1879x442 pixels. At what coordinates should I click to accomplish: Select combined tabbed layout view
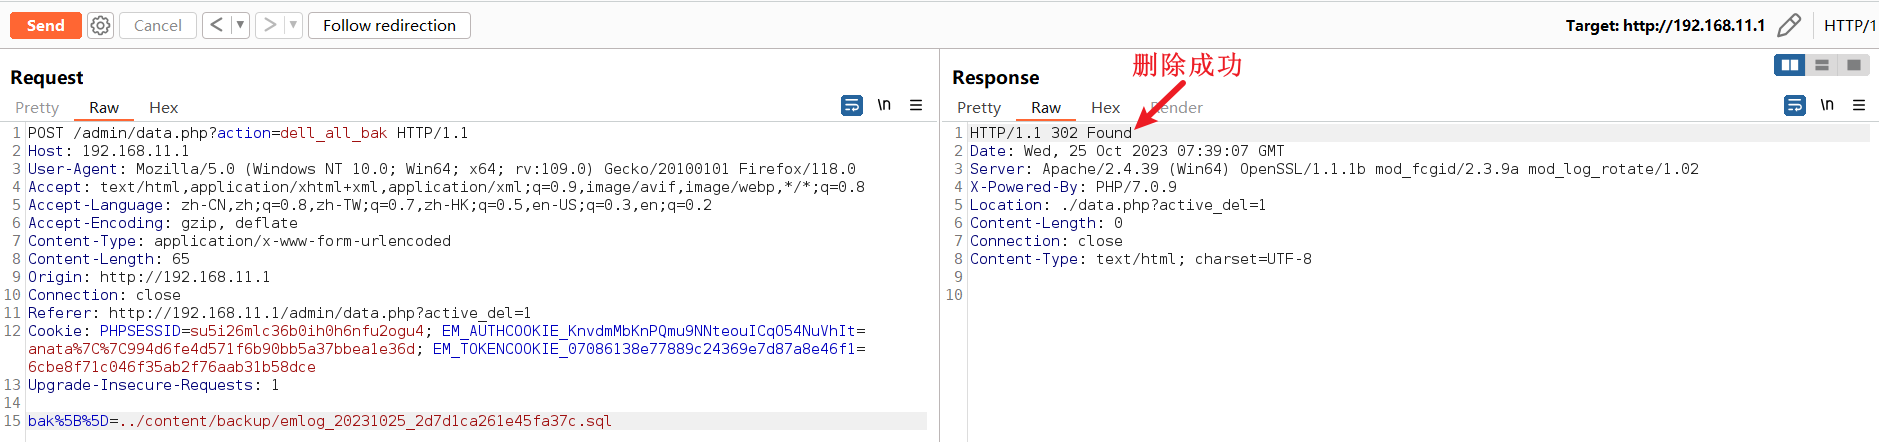1854,65
